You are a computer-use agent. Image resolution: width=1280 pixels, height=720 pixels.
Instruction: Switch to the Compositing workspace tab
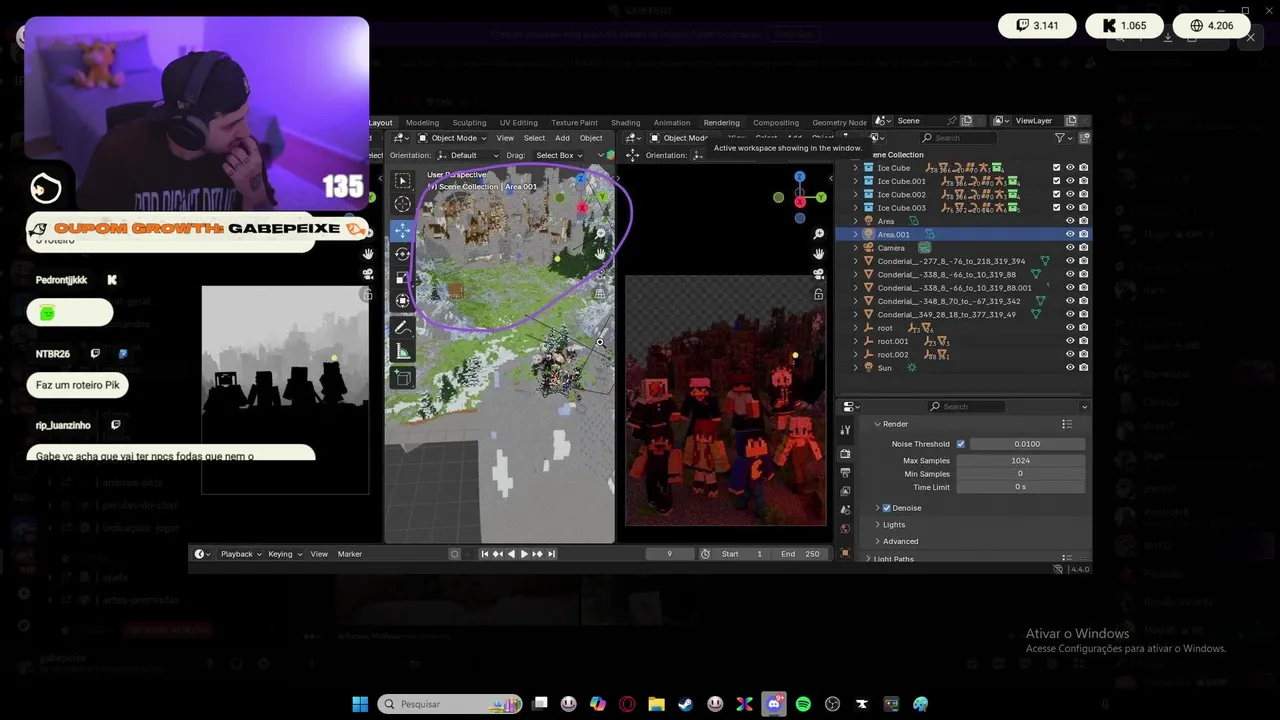(x=776, y=123)
